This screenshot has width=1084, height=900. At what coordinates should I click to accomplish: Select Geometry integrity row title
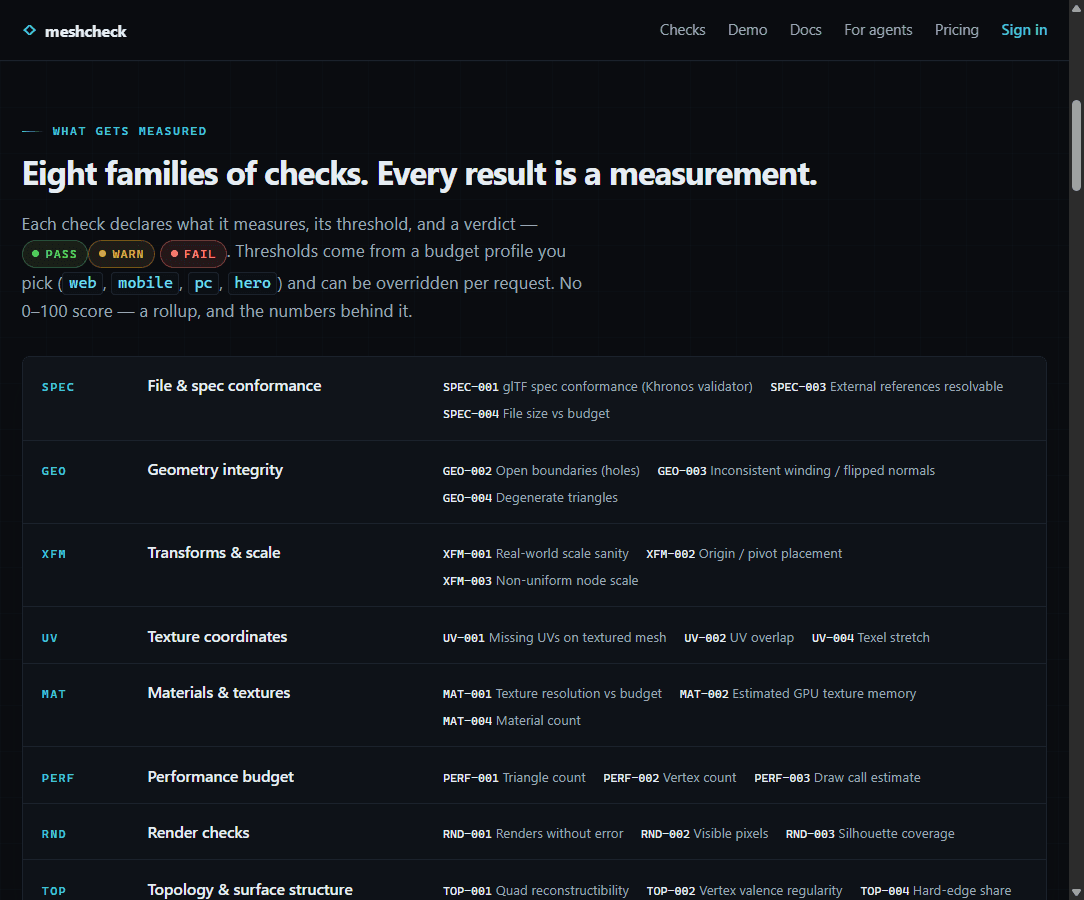coord(215,470)
